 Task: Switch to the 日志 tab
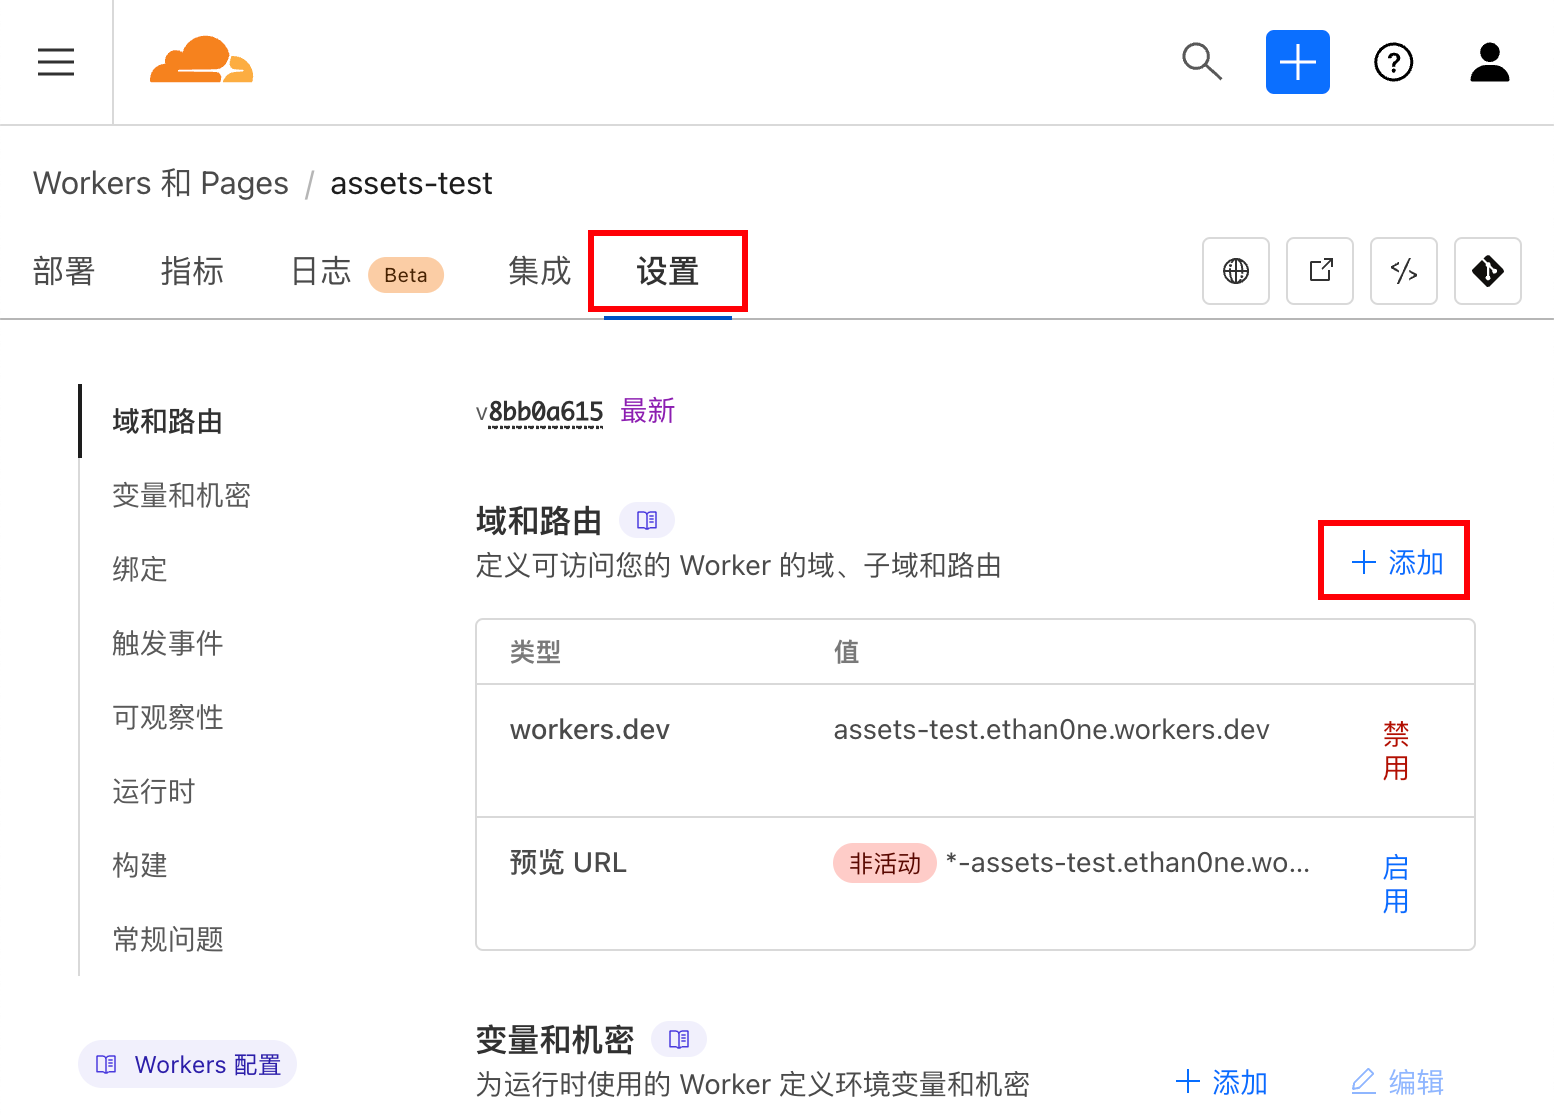pos(321,271)
